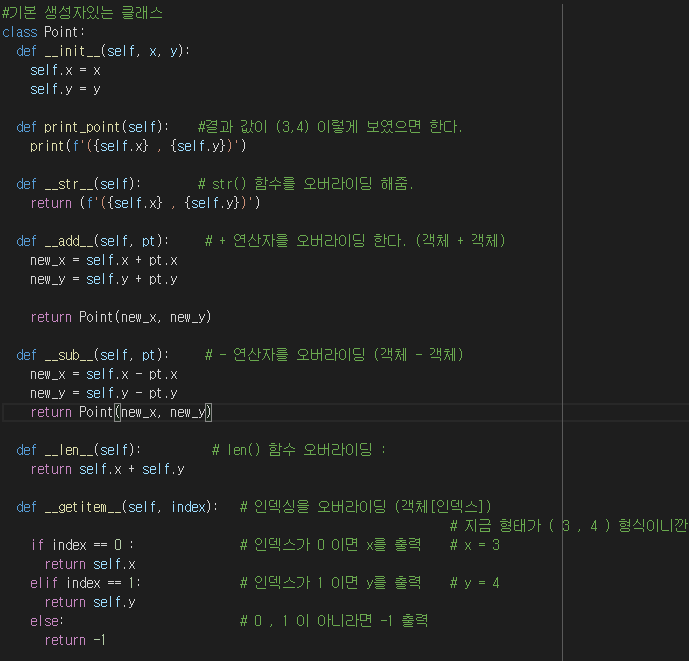Image resolution: width=689 pixels, height=661 pixels.
Task: Click line 'return self.x'
Action: [90, 564]
